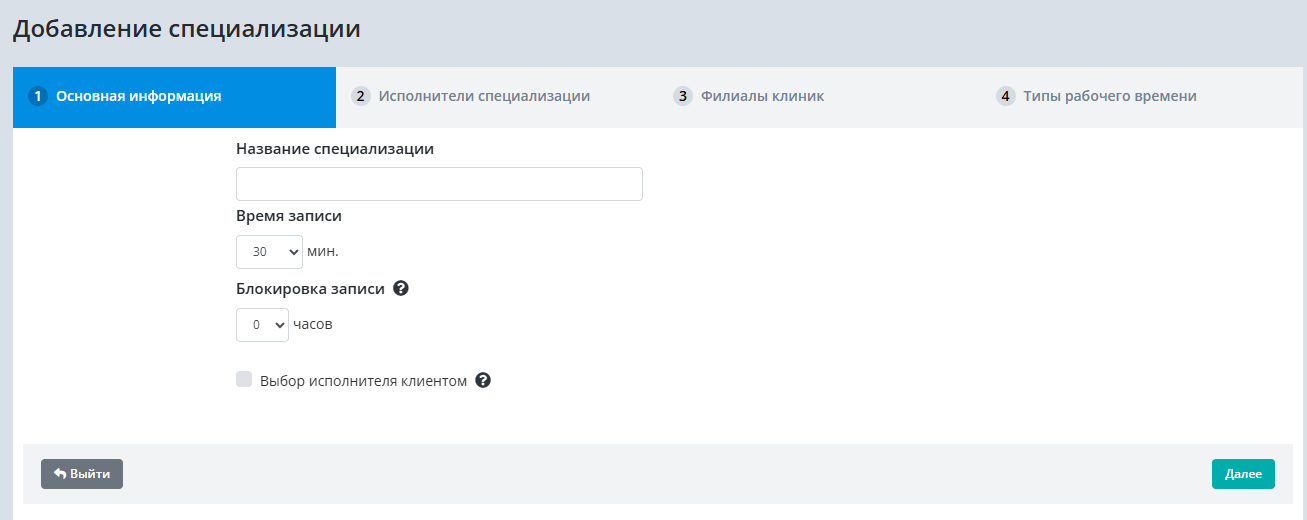
Task: Click the step 1 number badge
Action: pyautogui.click(x=38, y=97)
